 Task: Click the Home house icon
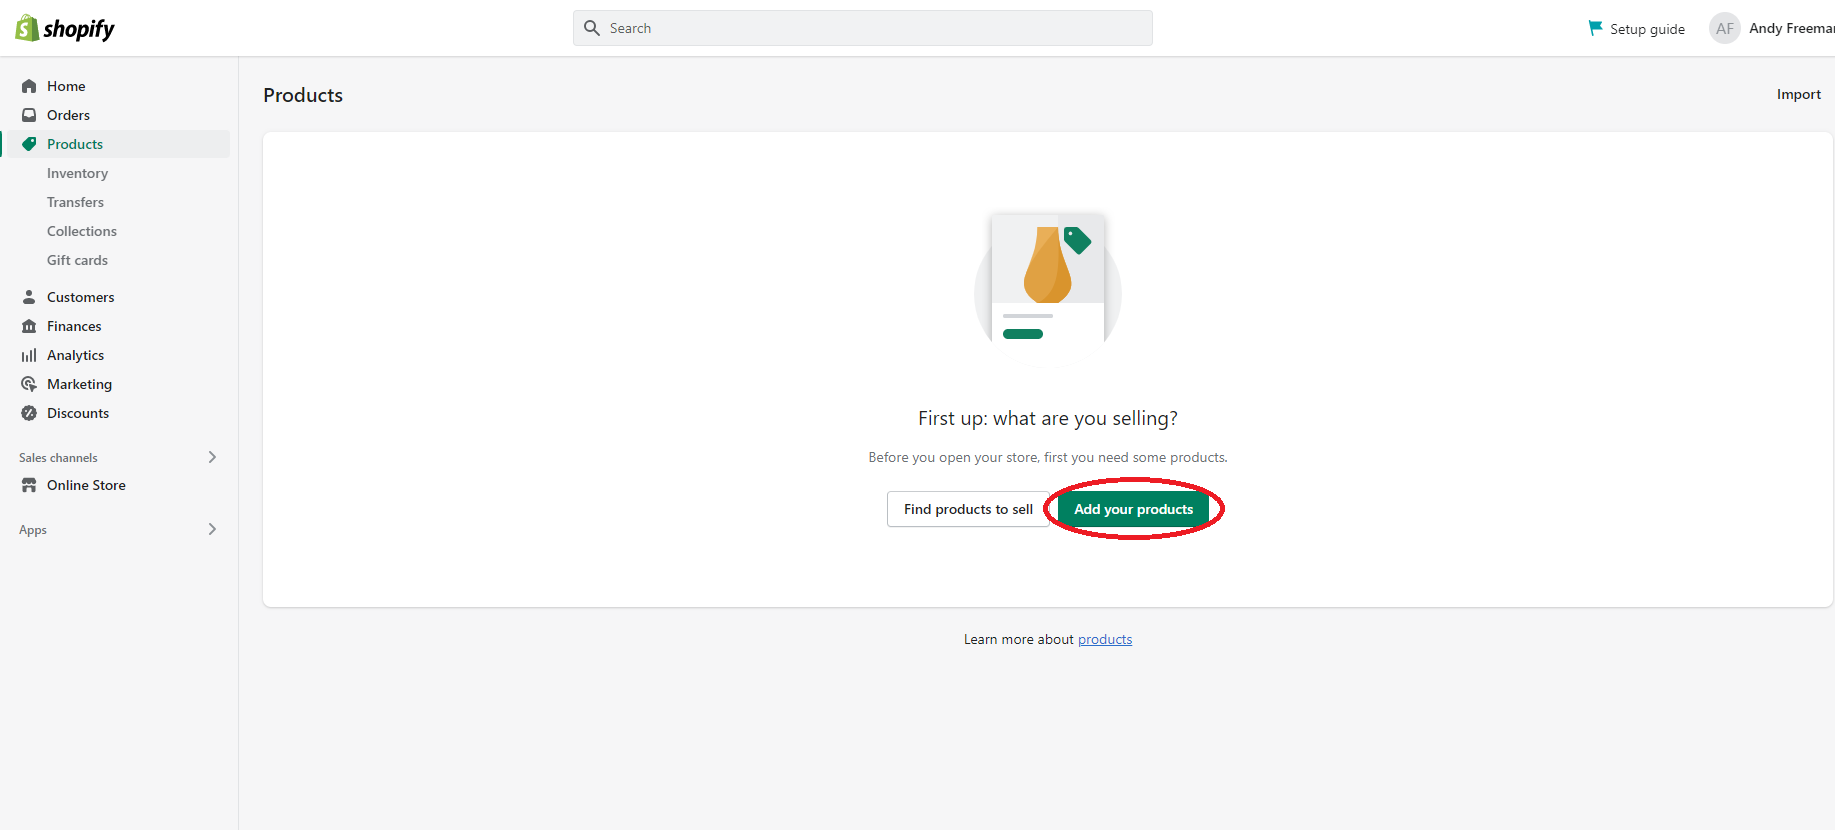(x=29, y=86)
